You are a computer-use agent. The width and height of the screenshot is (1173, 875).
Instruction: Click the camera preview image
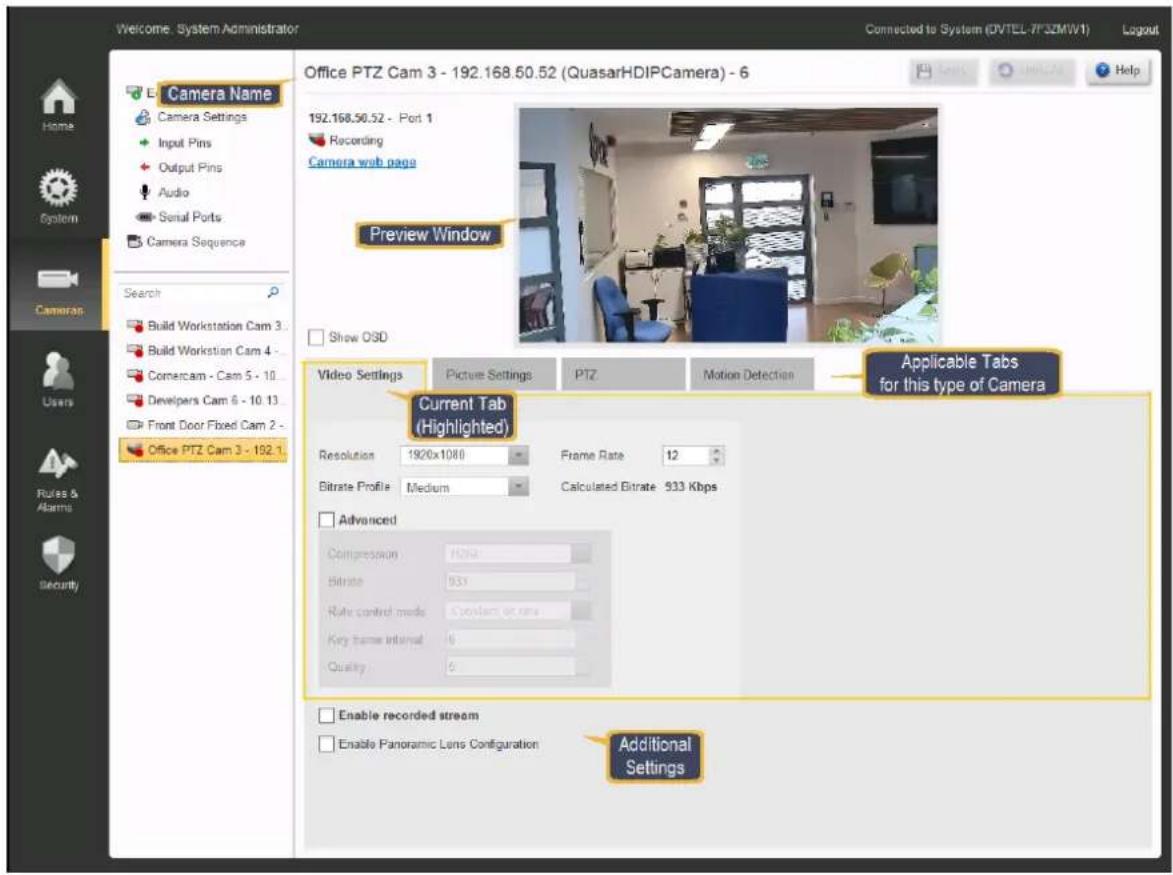coord(728,225)
